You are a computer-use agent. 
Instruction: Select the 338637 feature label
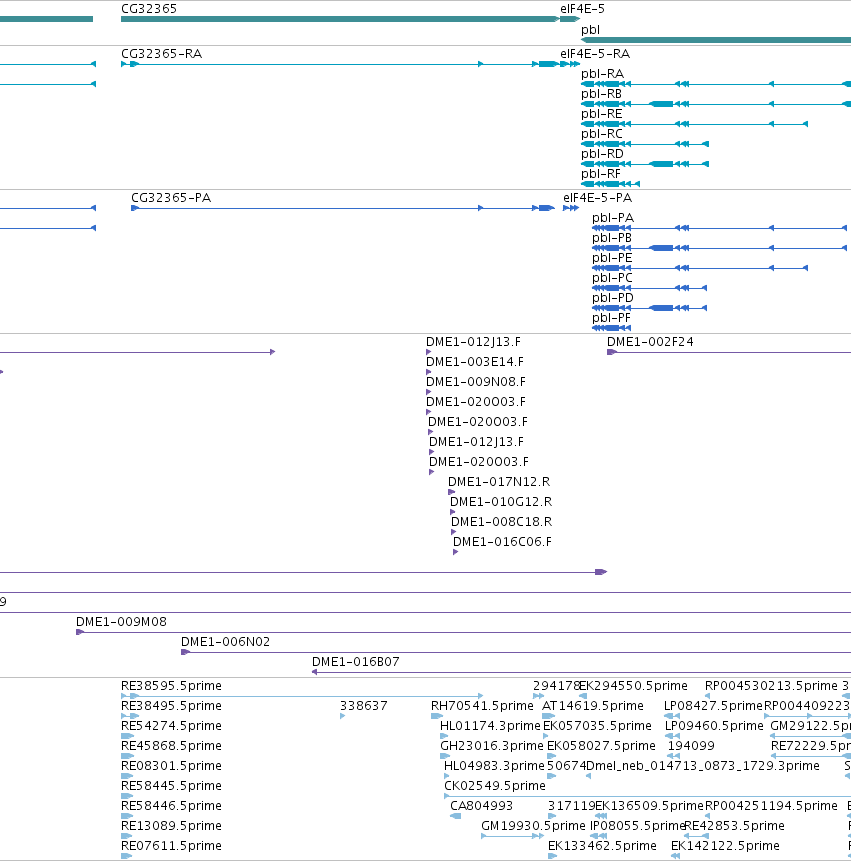[363, 706]
